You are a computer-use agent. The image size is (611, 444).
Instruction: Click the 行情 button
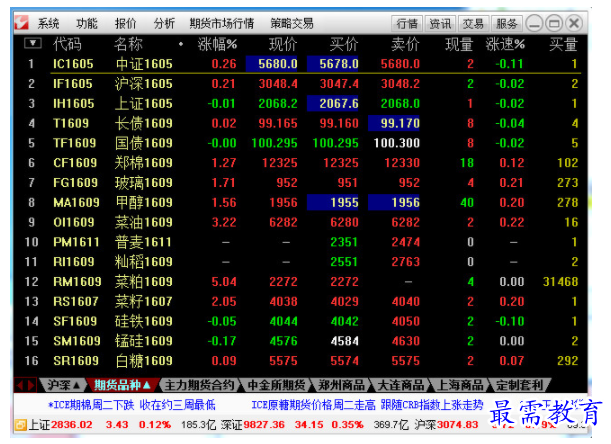[x=407, y=24]
